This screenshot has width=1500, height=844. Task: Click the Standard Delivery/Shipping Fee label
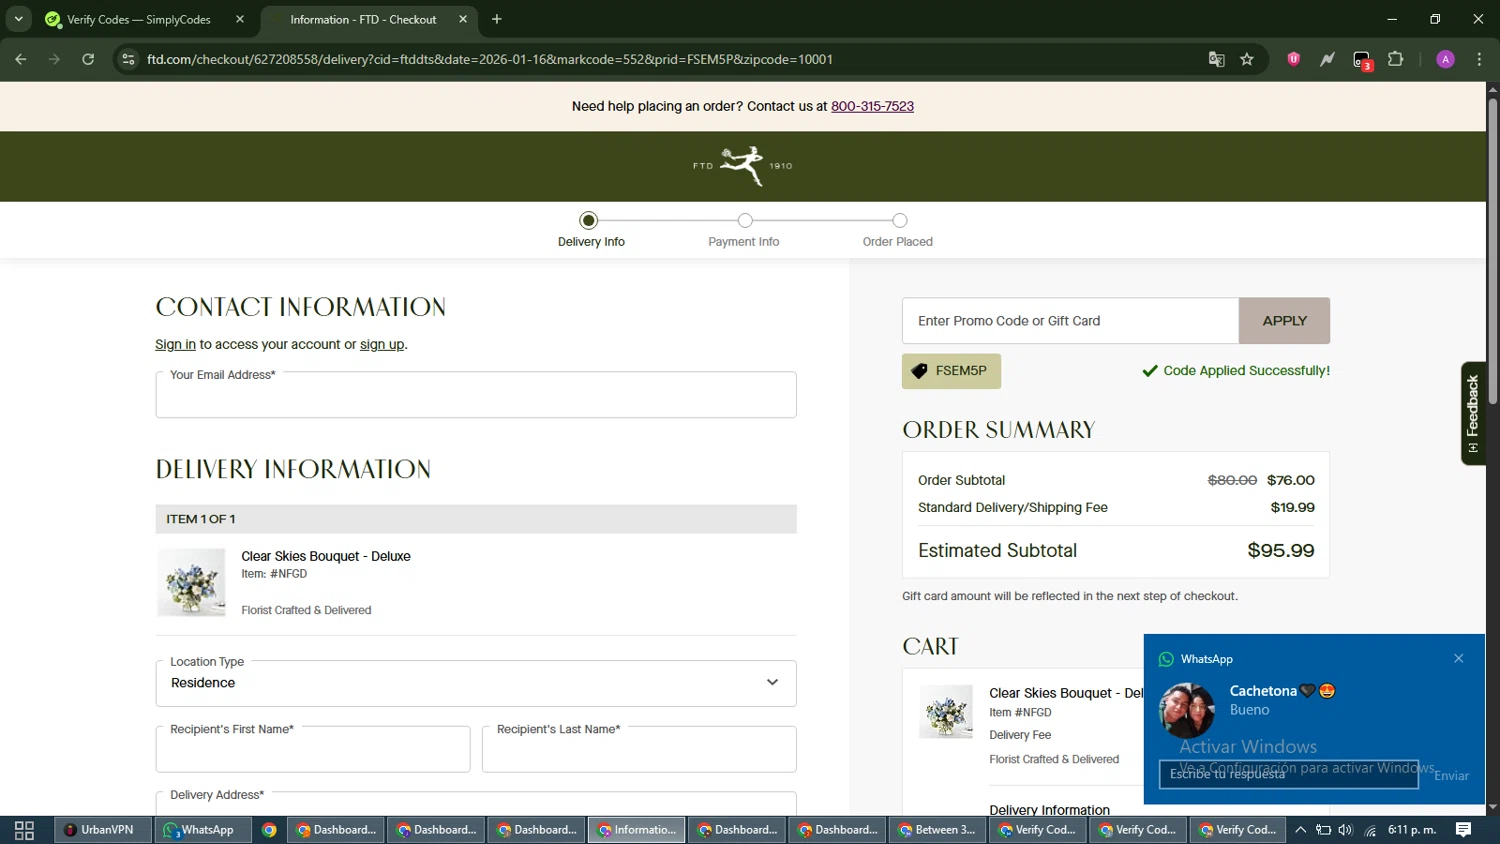(1012, 508)
